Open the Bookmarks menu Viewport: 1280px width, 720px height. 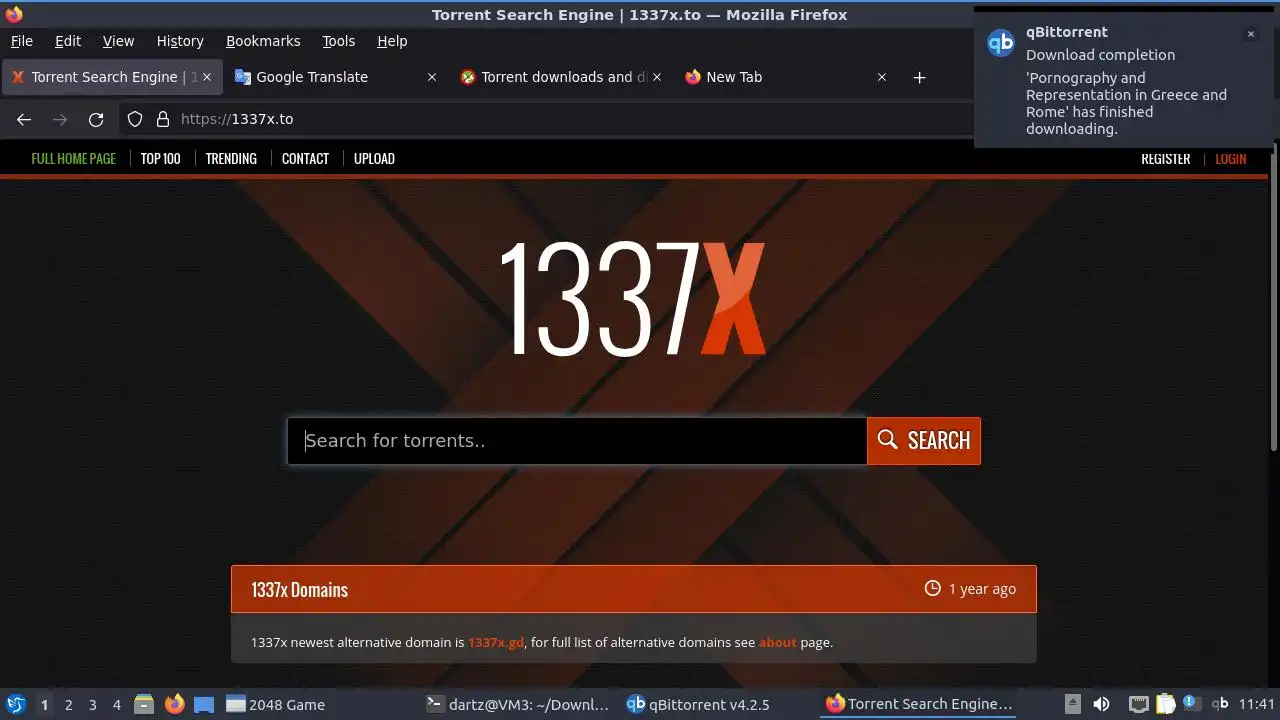coord(263,41)
